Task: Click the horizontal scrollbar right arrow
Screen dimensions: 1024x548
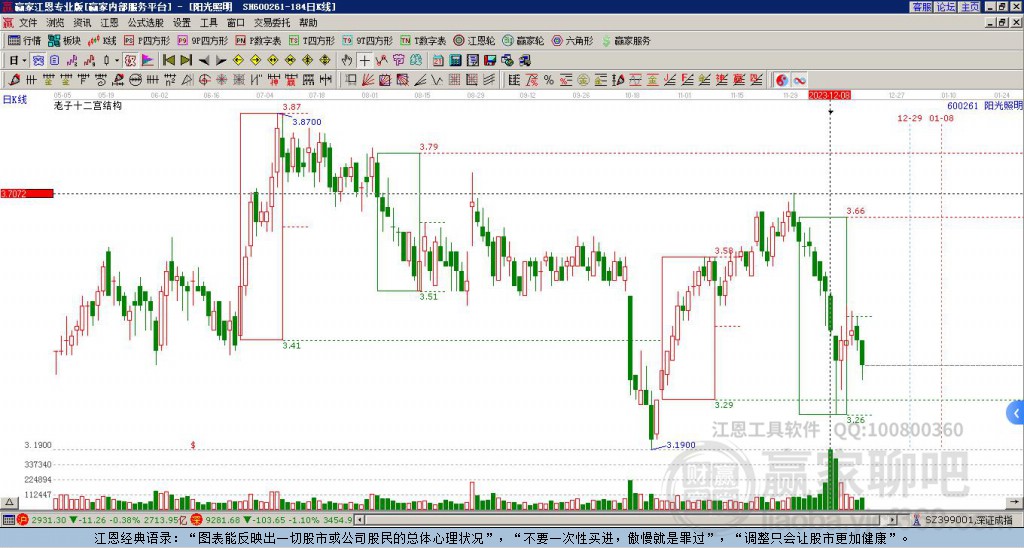Action: 893,521
